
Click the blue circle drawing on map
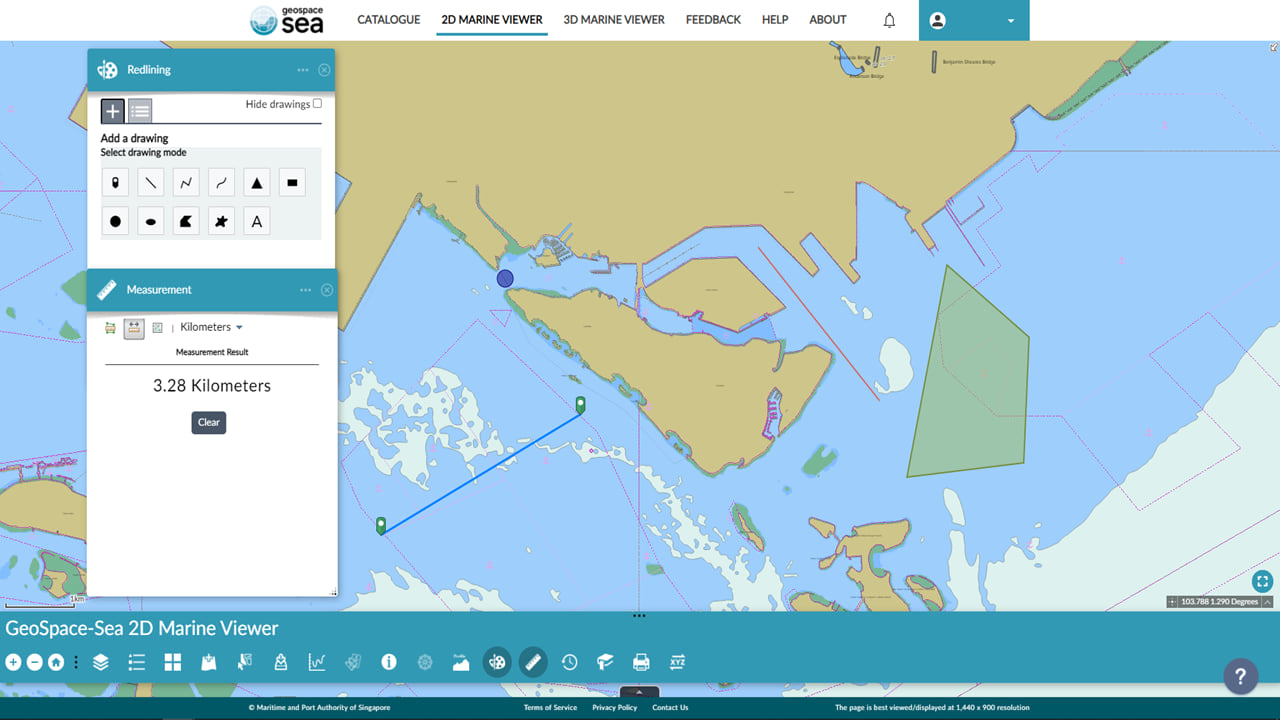[505, 278]
